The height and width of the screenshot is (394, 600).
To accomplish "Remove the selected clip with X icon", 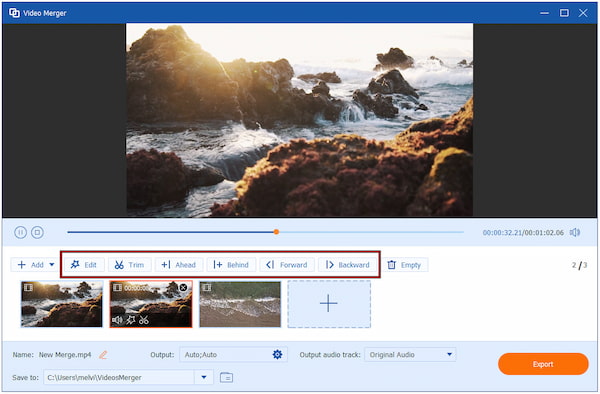I will coord(184,287).
